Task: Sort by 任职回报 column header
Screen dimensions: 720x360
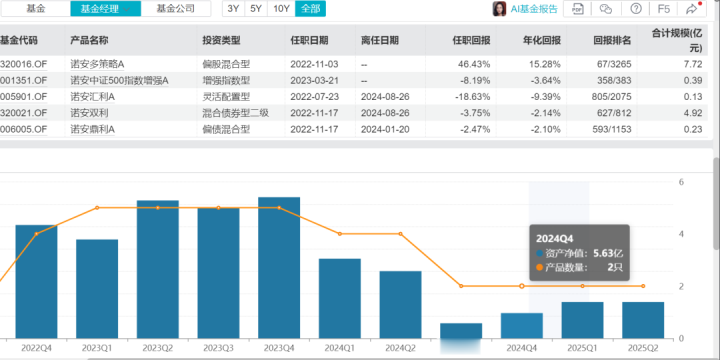Action: coord(471,40)
